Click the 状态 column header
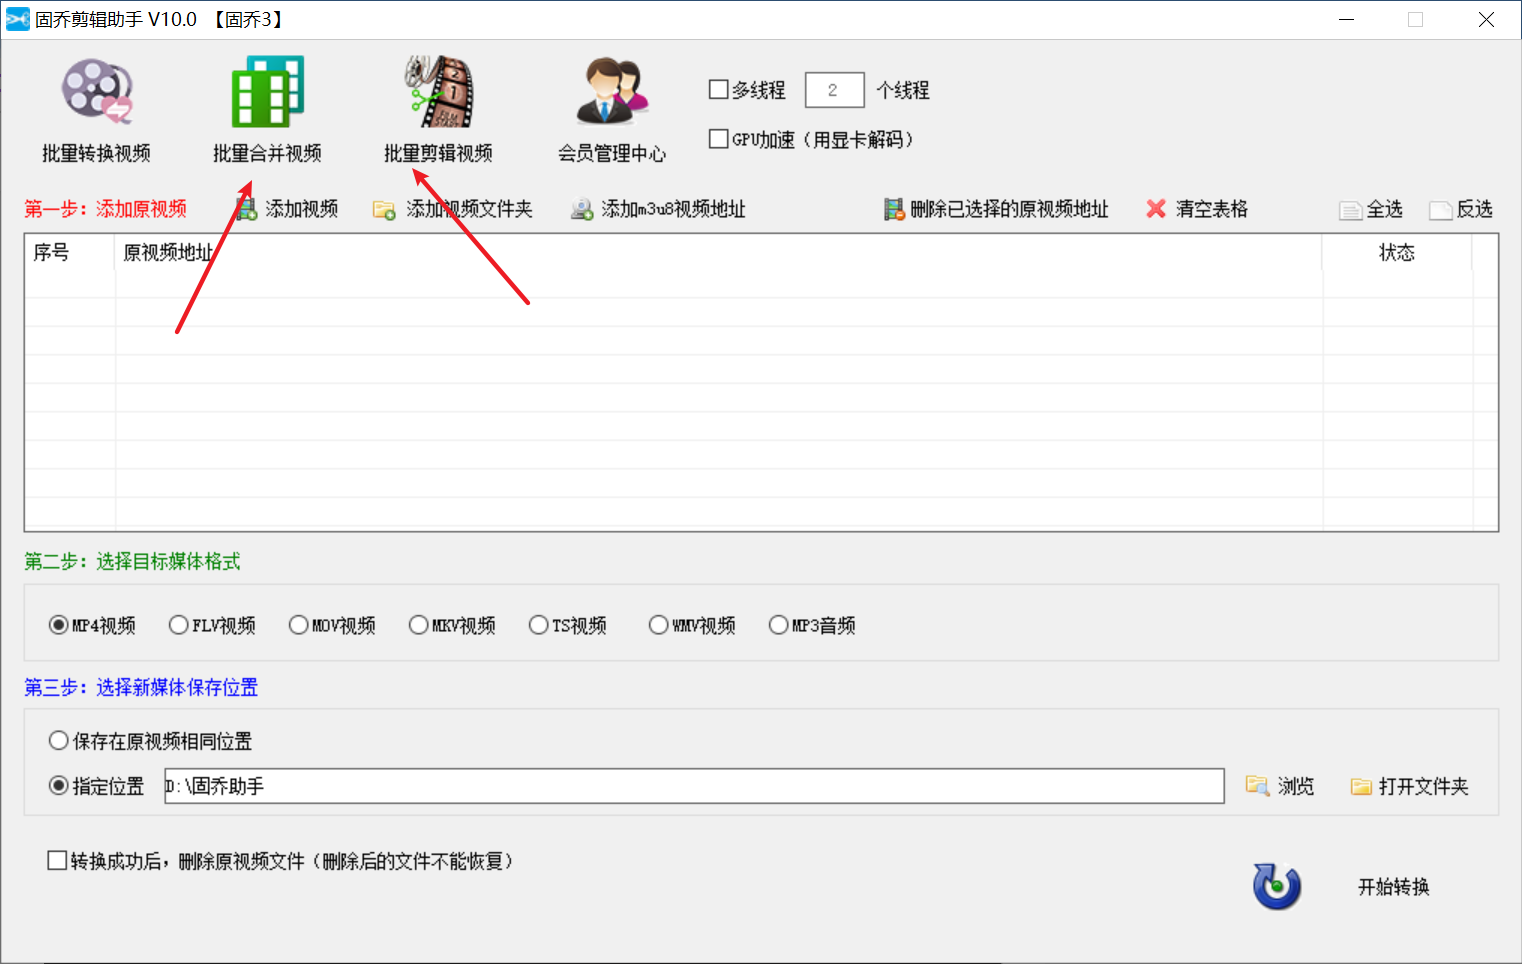This screenshot has height=964, width=1522. coord(1397,253)
